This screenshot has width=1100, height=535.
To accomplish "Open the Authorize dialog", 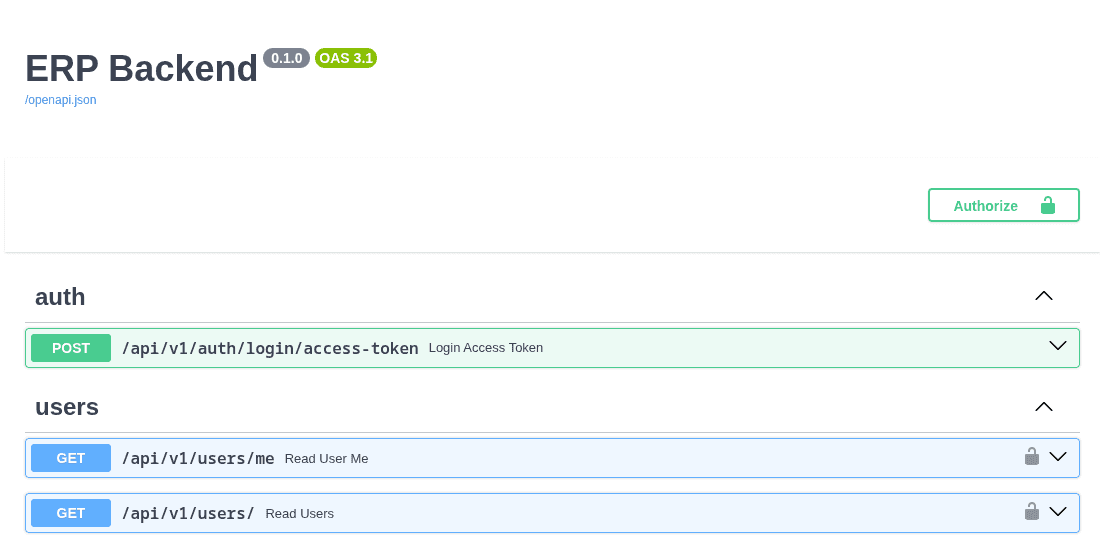I will point(1003,205).
